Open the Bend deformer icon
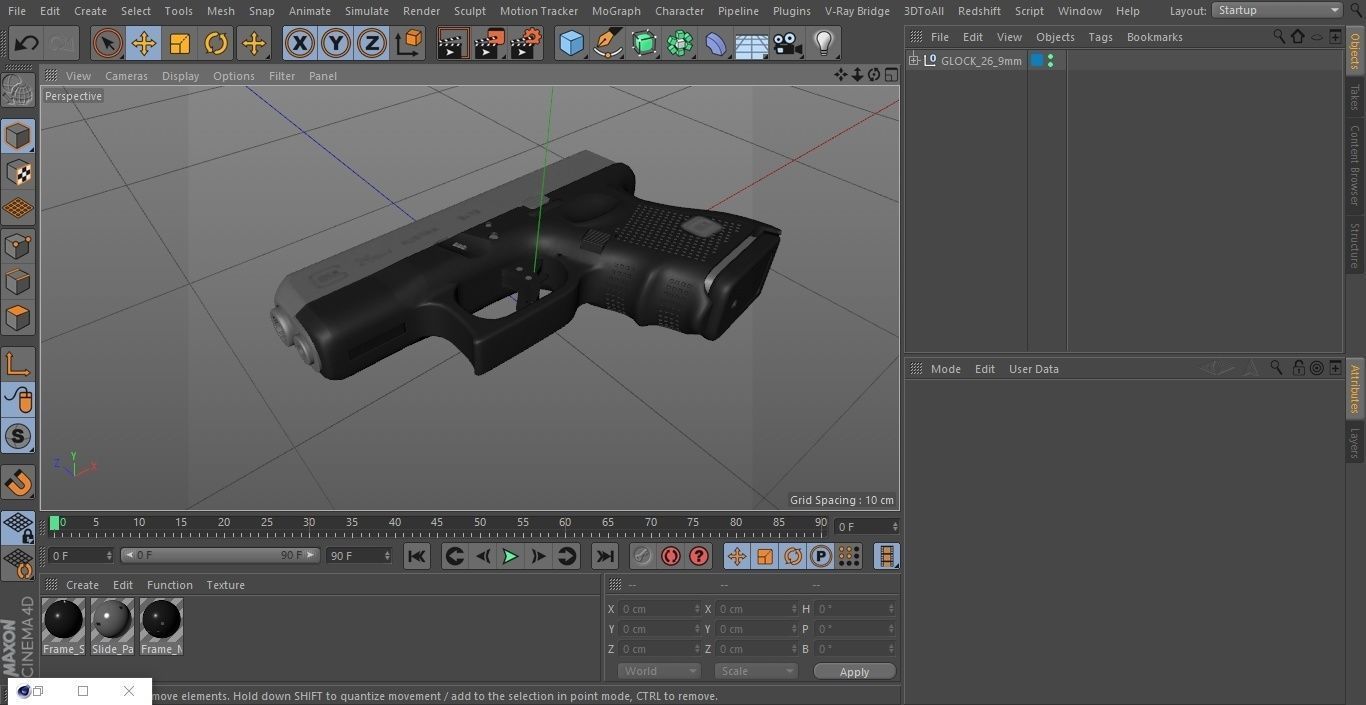Viewport: 1366px width, 705px height. pyautogui.click(x=716, y=44)
